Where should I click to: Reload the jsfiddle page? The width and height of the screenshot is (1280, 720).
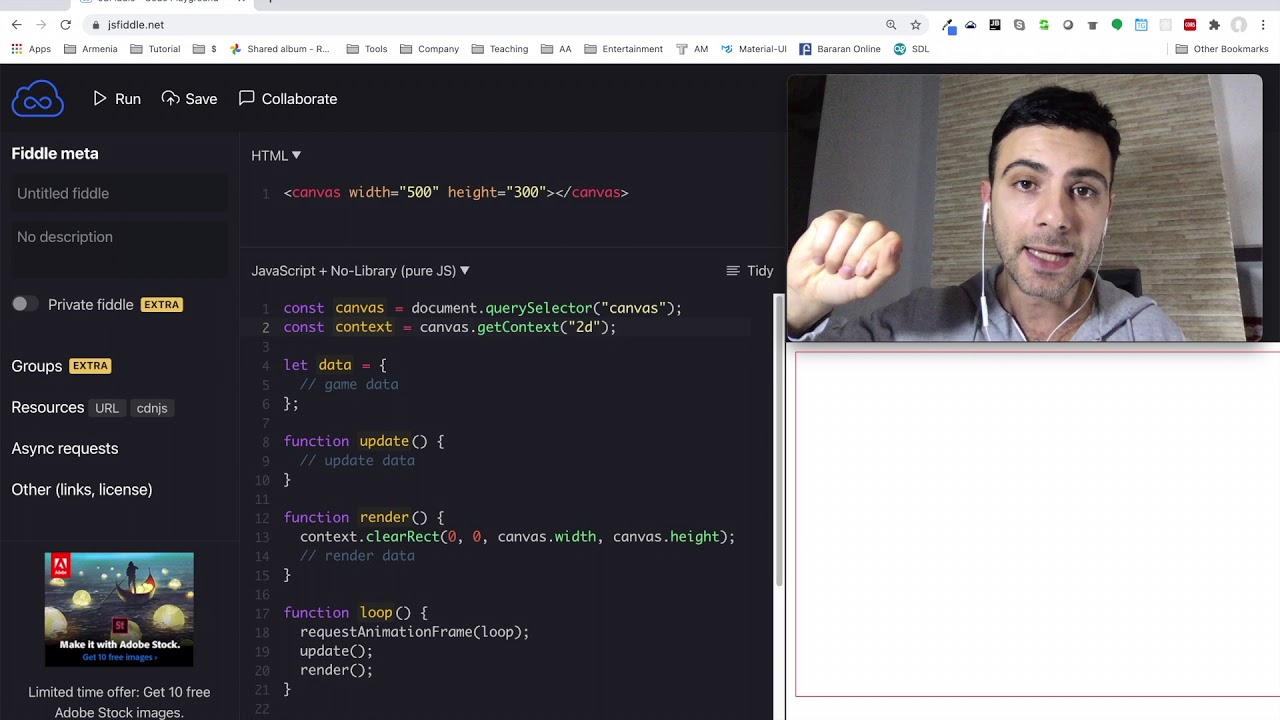(66, 25)
